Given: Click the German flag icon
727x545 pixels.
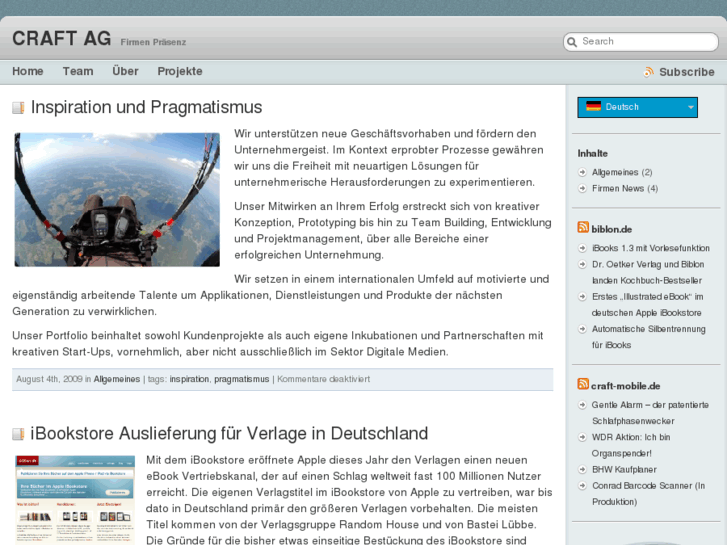Looking at the screenshot, I should tap(593, 106).
